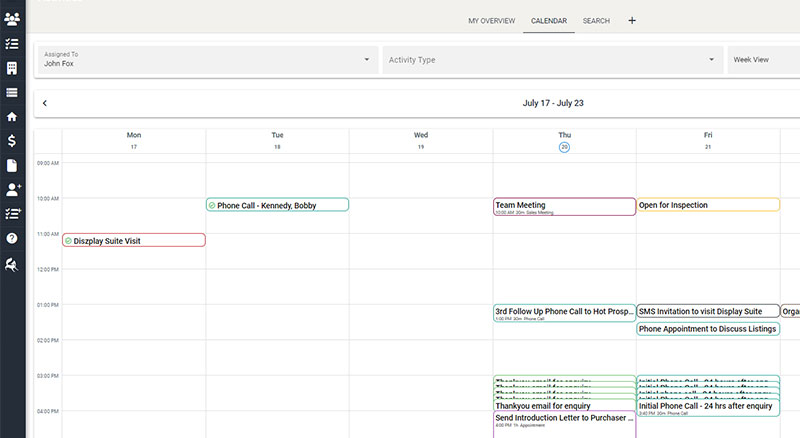Select the Wed 19 column header

(421, 140)
